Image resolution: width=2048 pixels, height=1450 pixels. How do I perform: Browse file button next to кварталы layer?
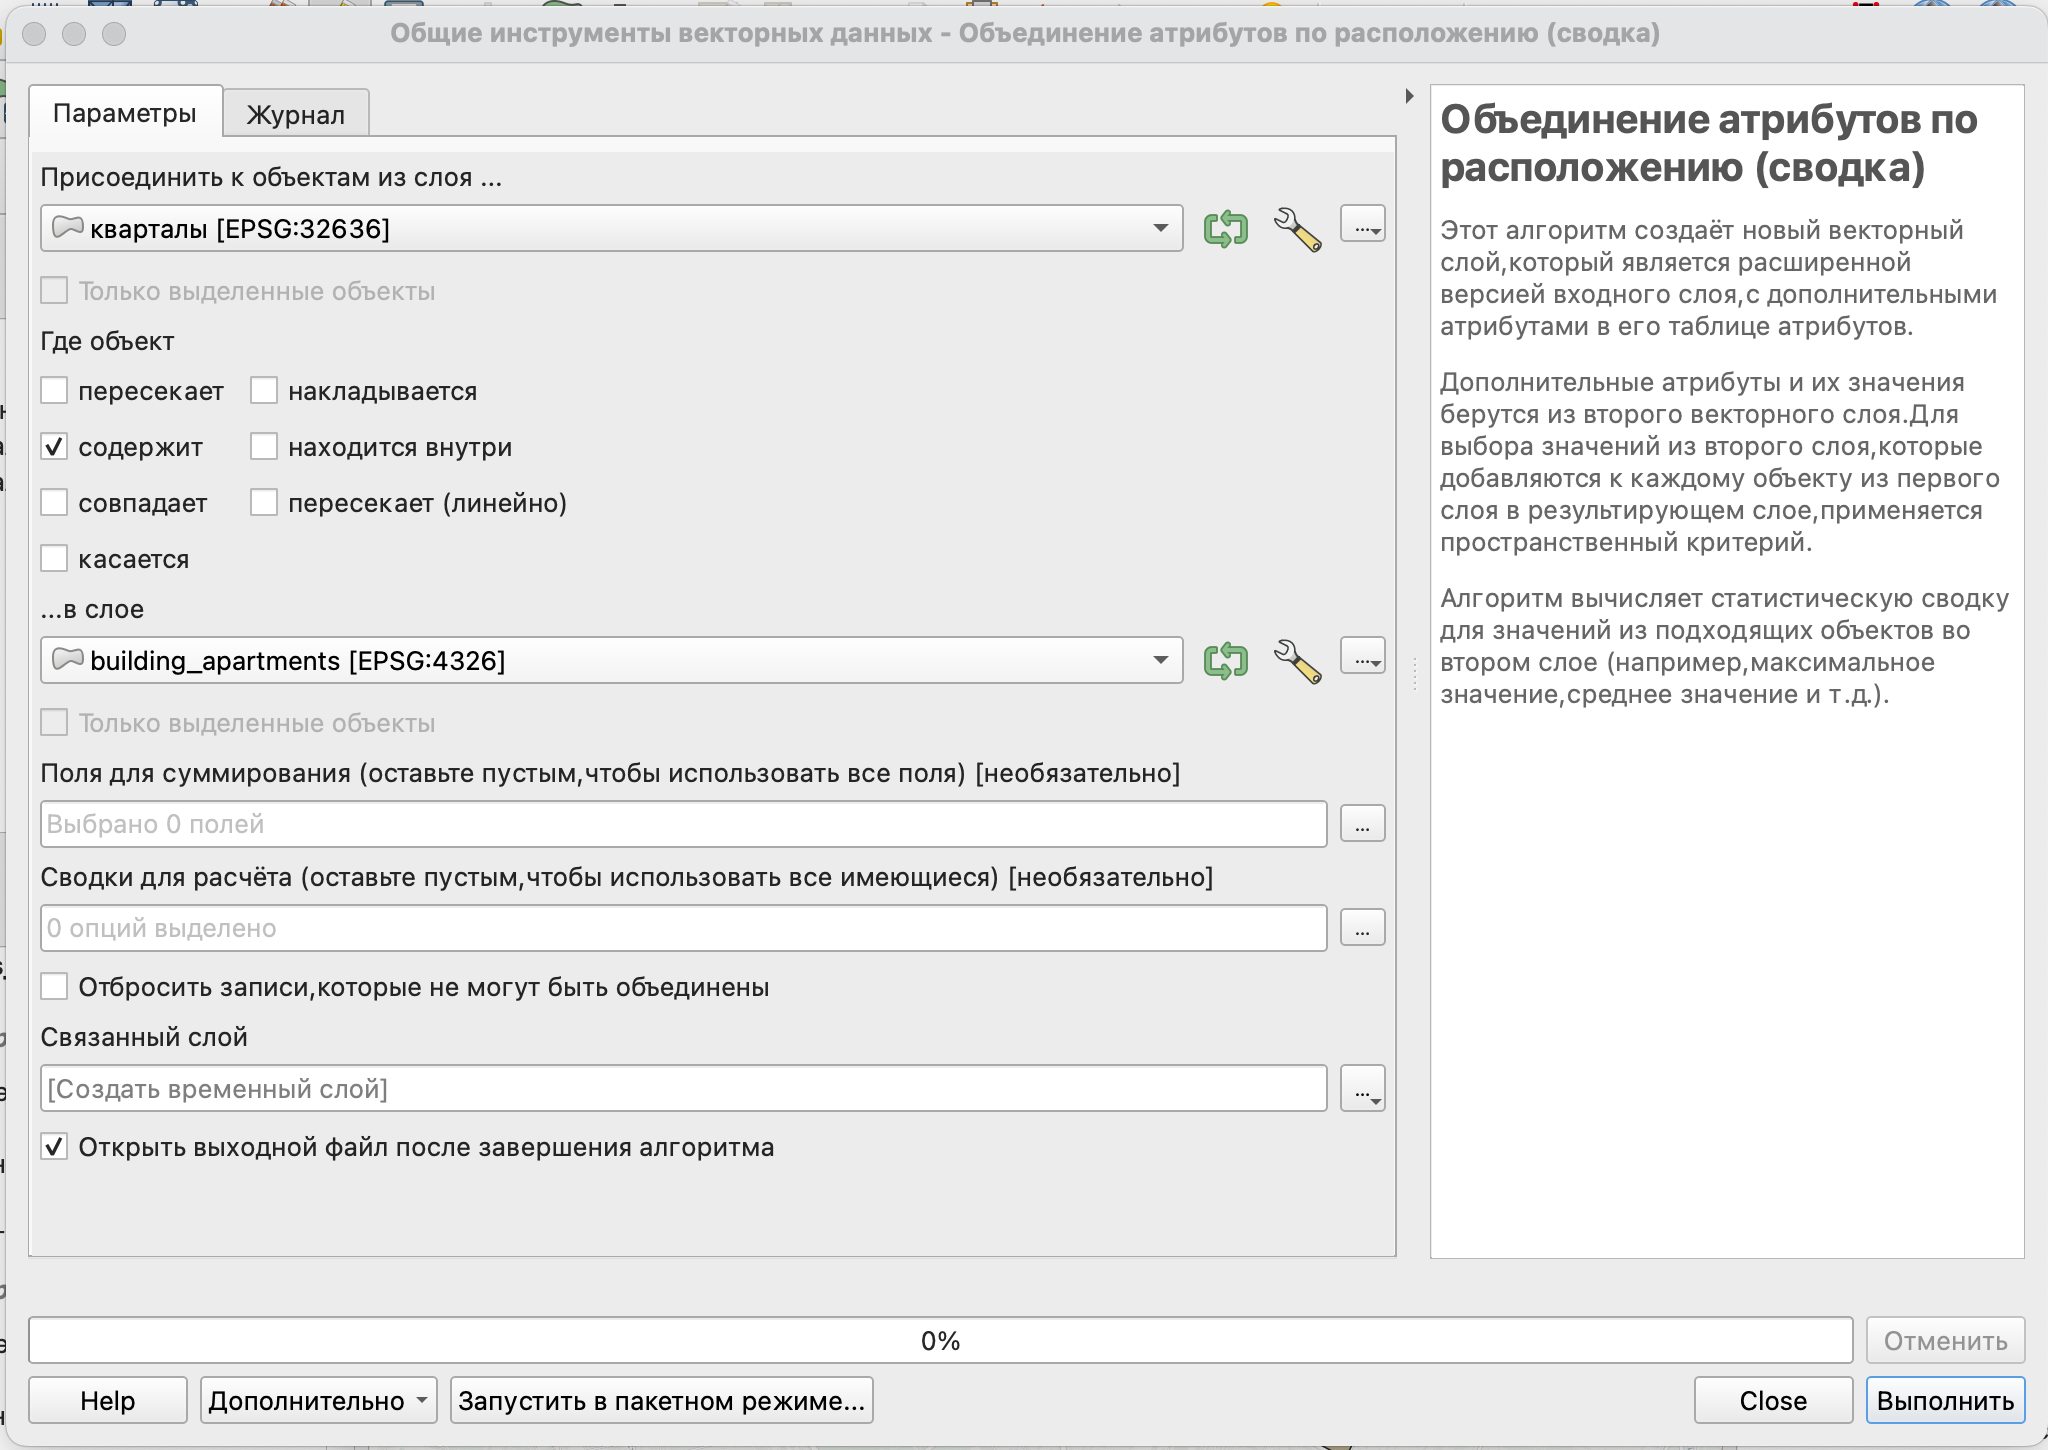(x=1362, y=226)
